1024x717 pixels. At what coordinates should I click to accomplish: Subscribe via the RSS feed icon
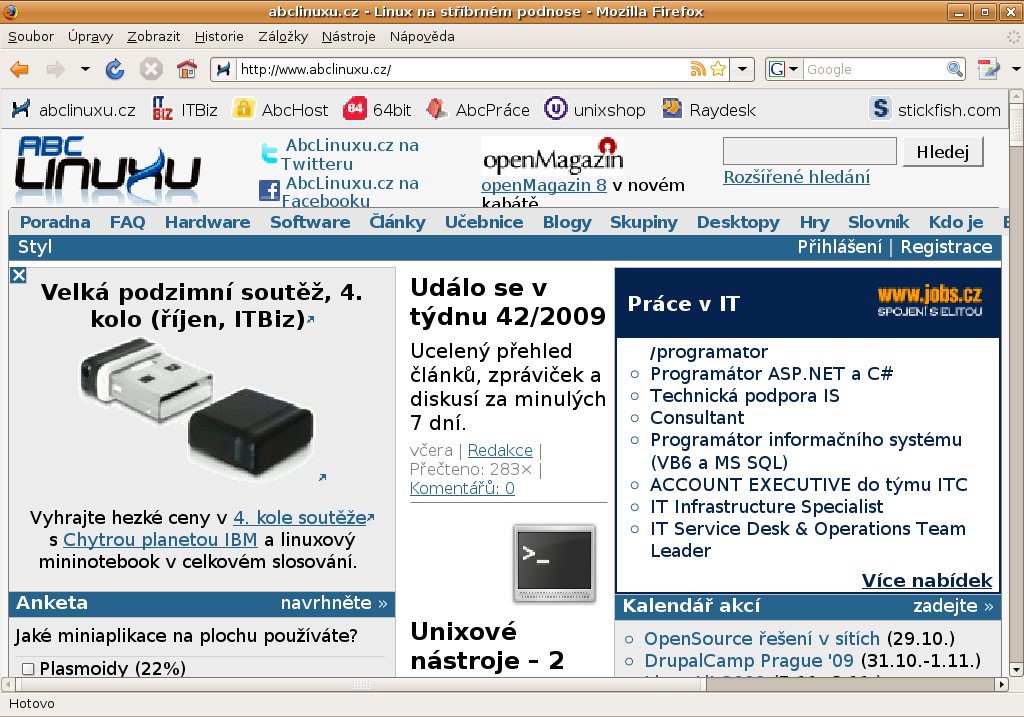697,69
